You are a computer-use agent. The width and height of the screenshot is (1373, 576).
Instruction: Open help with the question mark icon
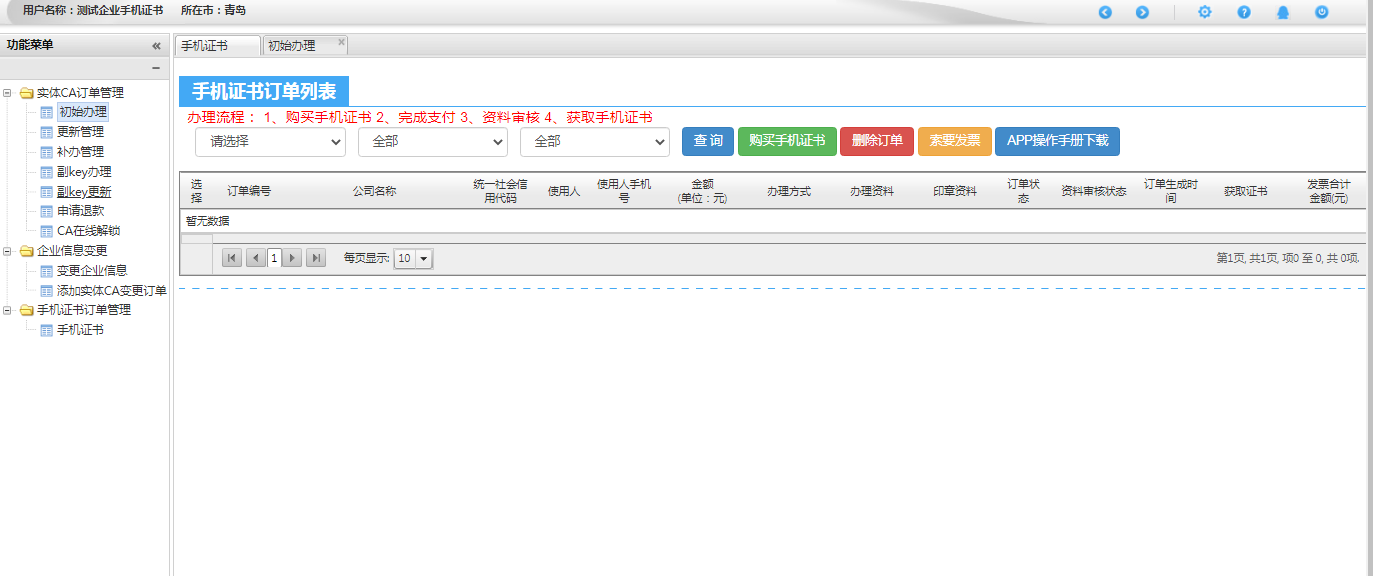(x=1244, y=12)
